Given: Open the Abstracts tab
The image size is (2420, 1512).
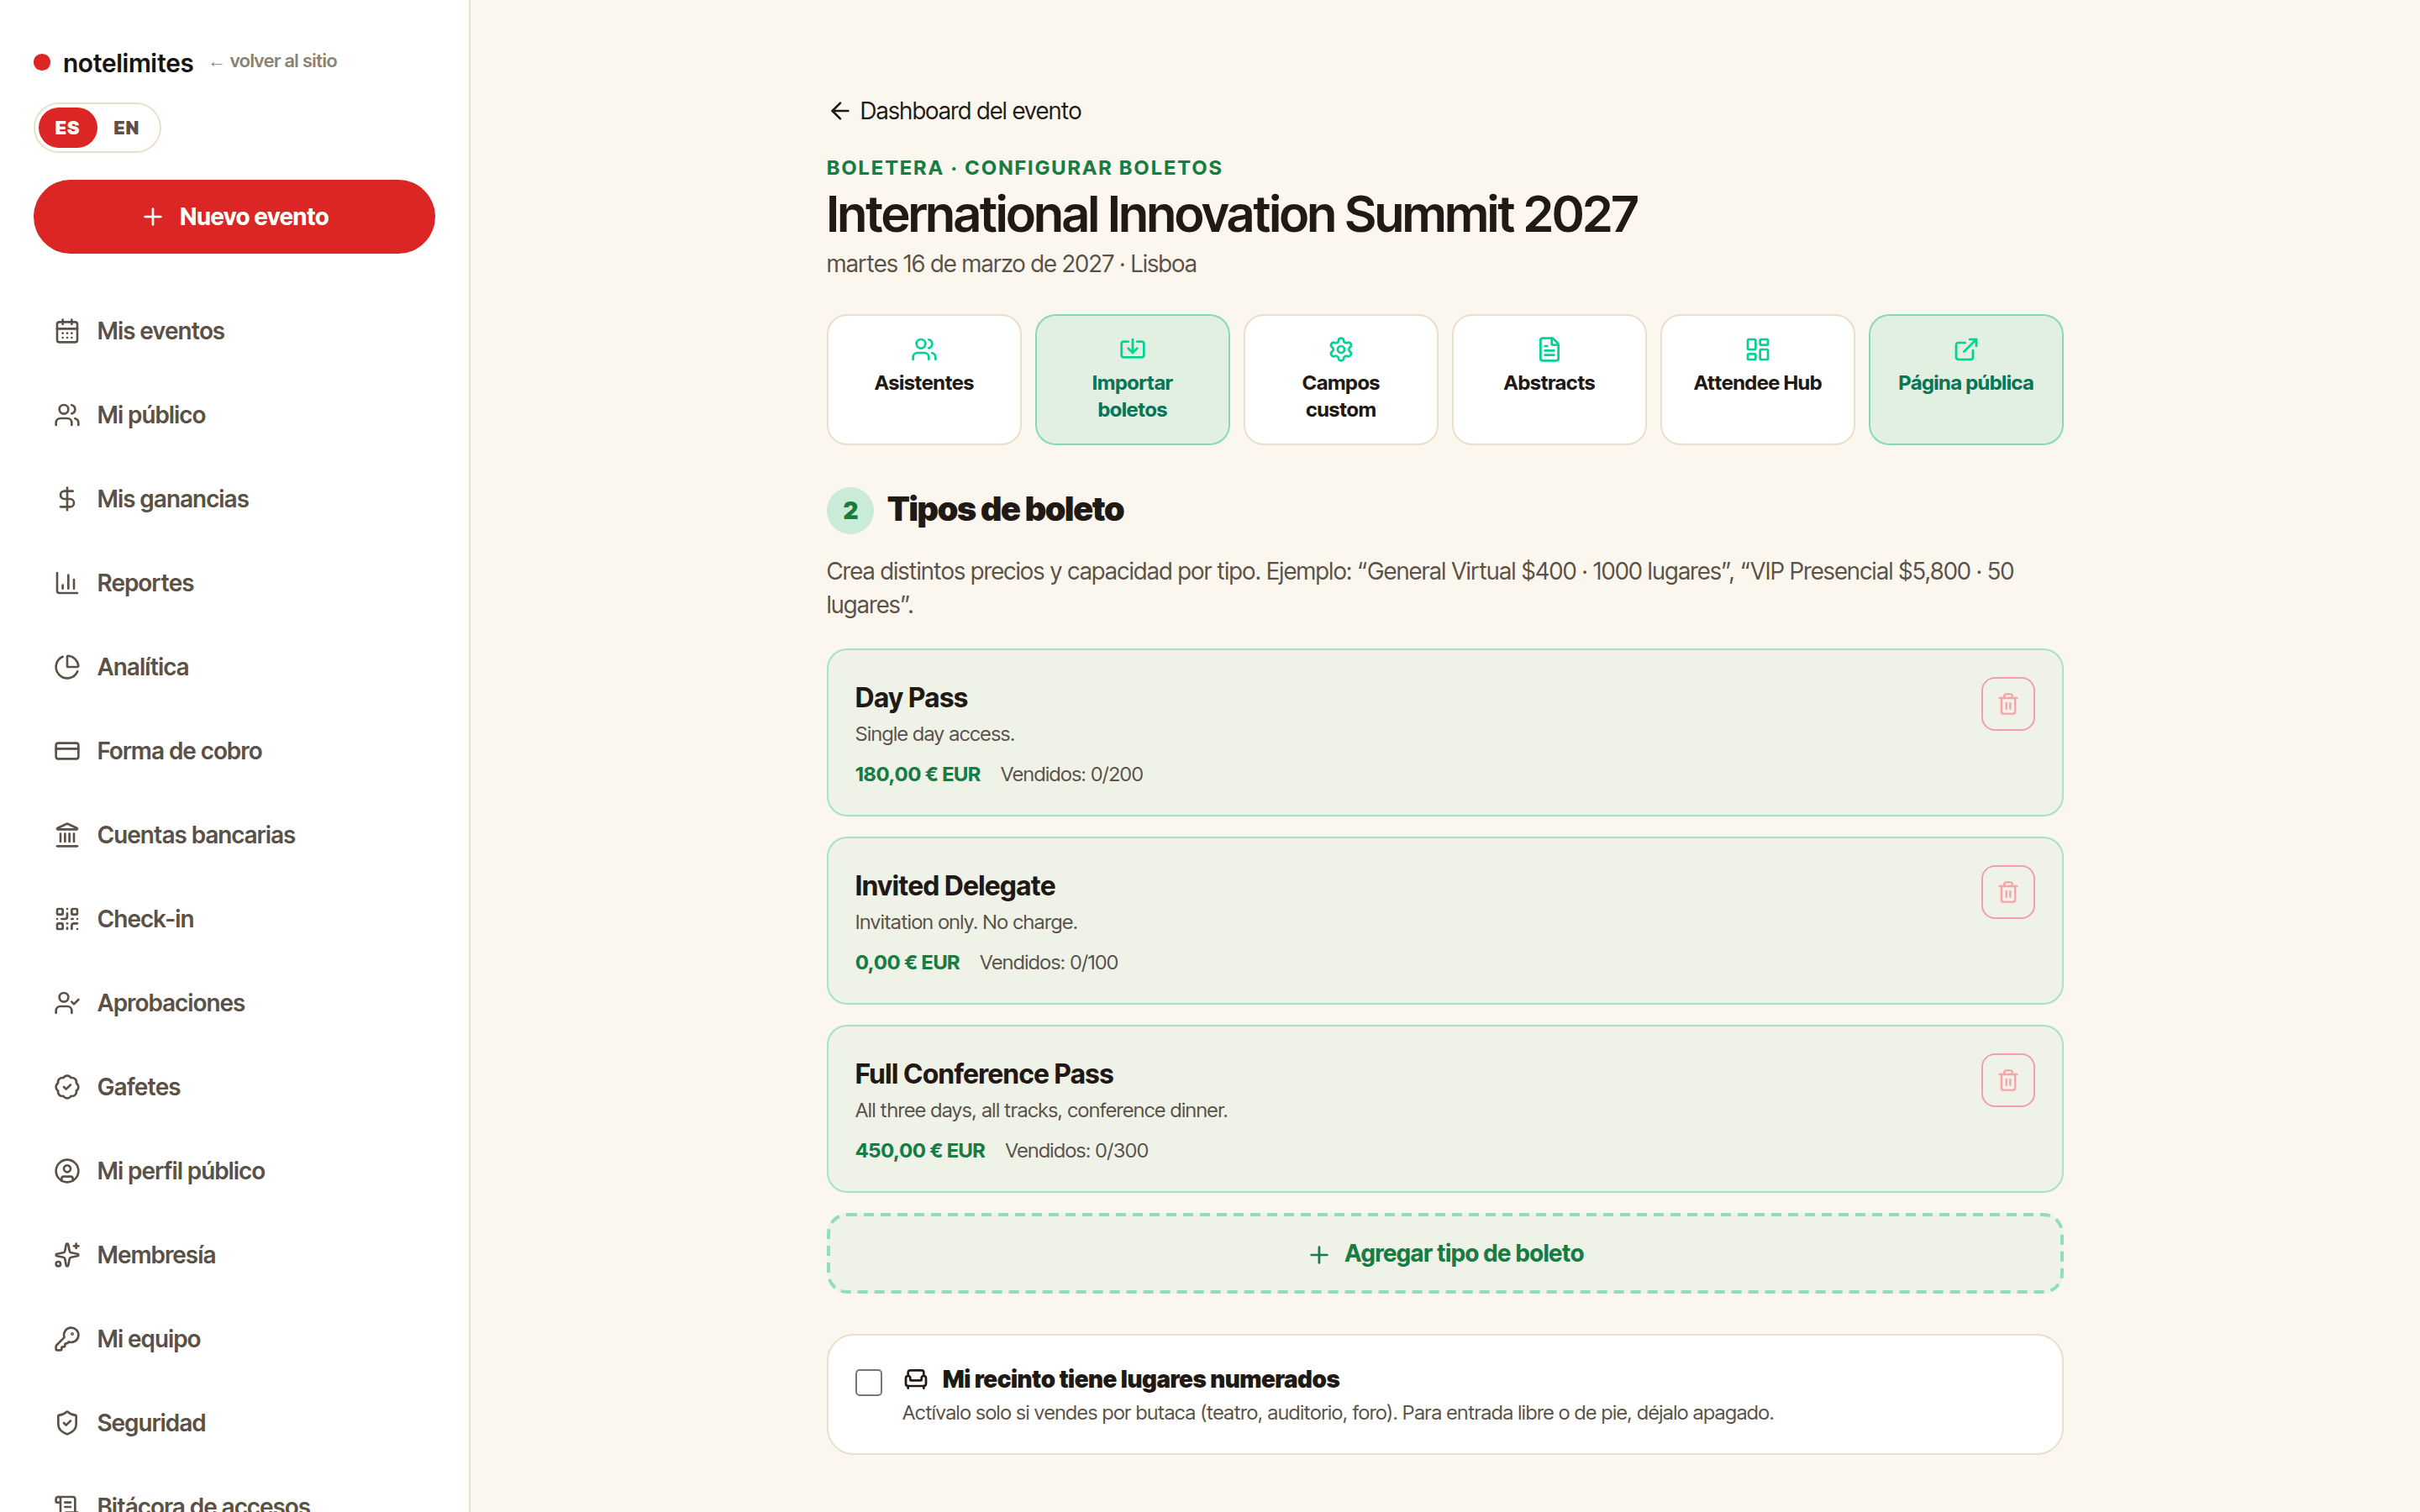Looking at the screenshot, I should pos(1548,379).
